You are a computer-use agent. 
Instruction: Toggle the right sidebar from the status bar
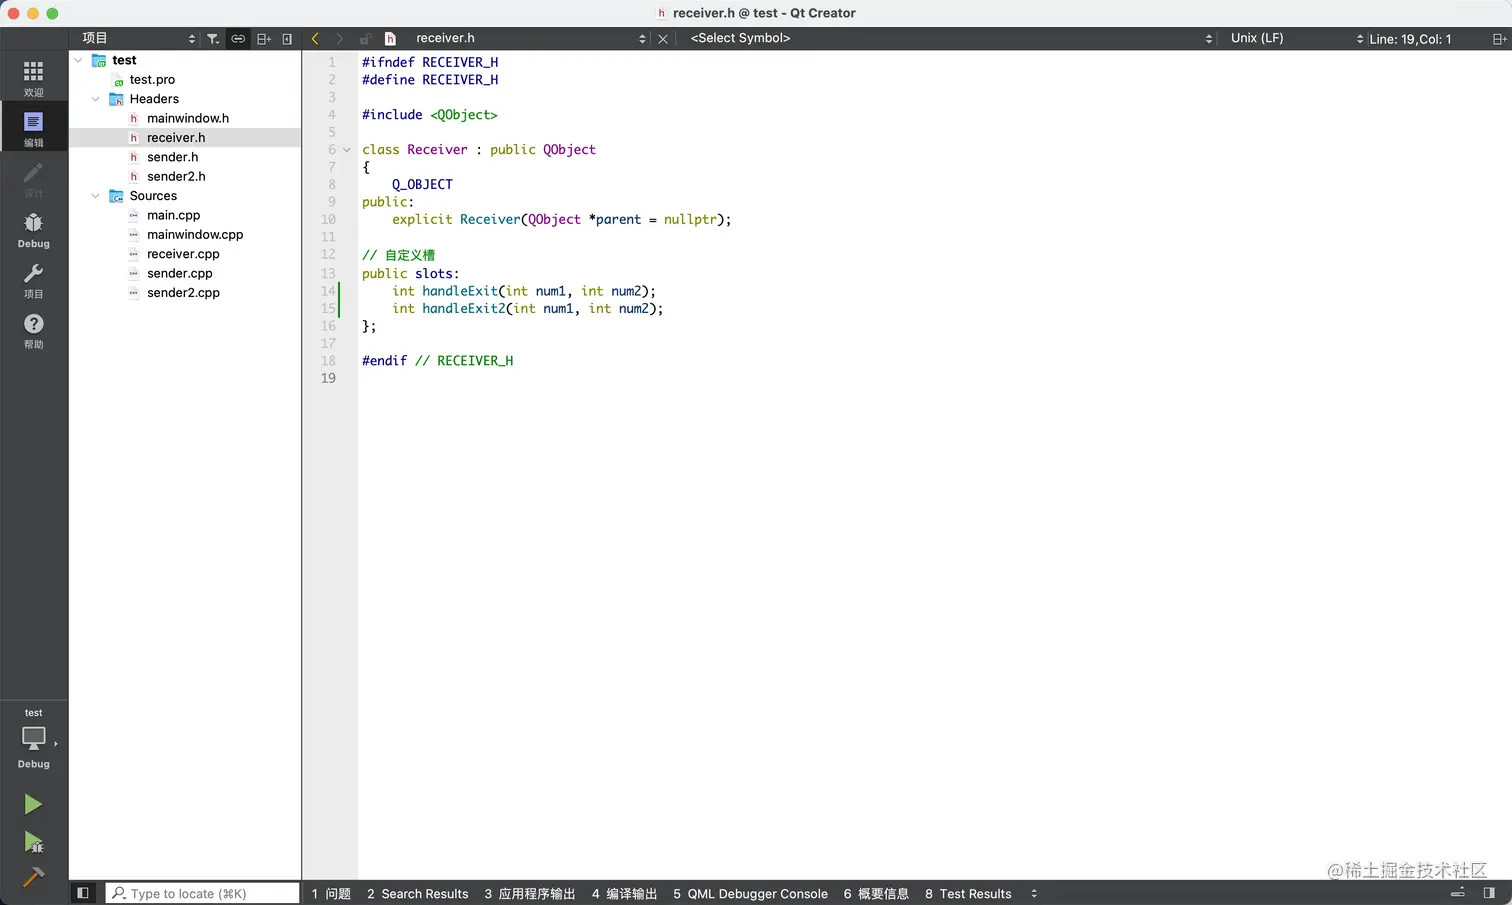click(1489, 893)
